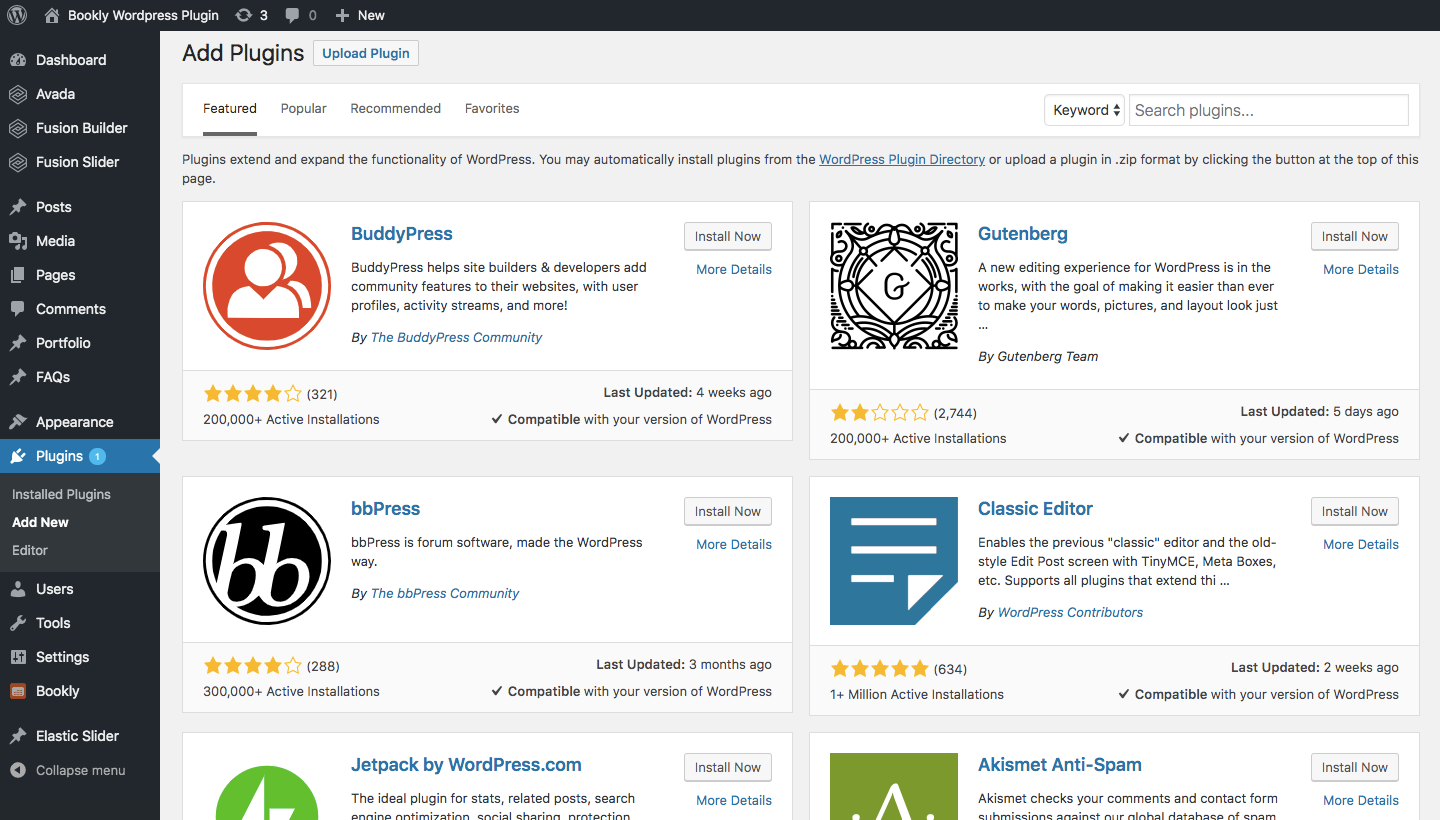Click the Classic Editor five-star rating

879,669
